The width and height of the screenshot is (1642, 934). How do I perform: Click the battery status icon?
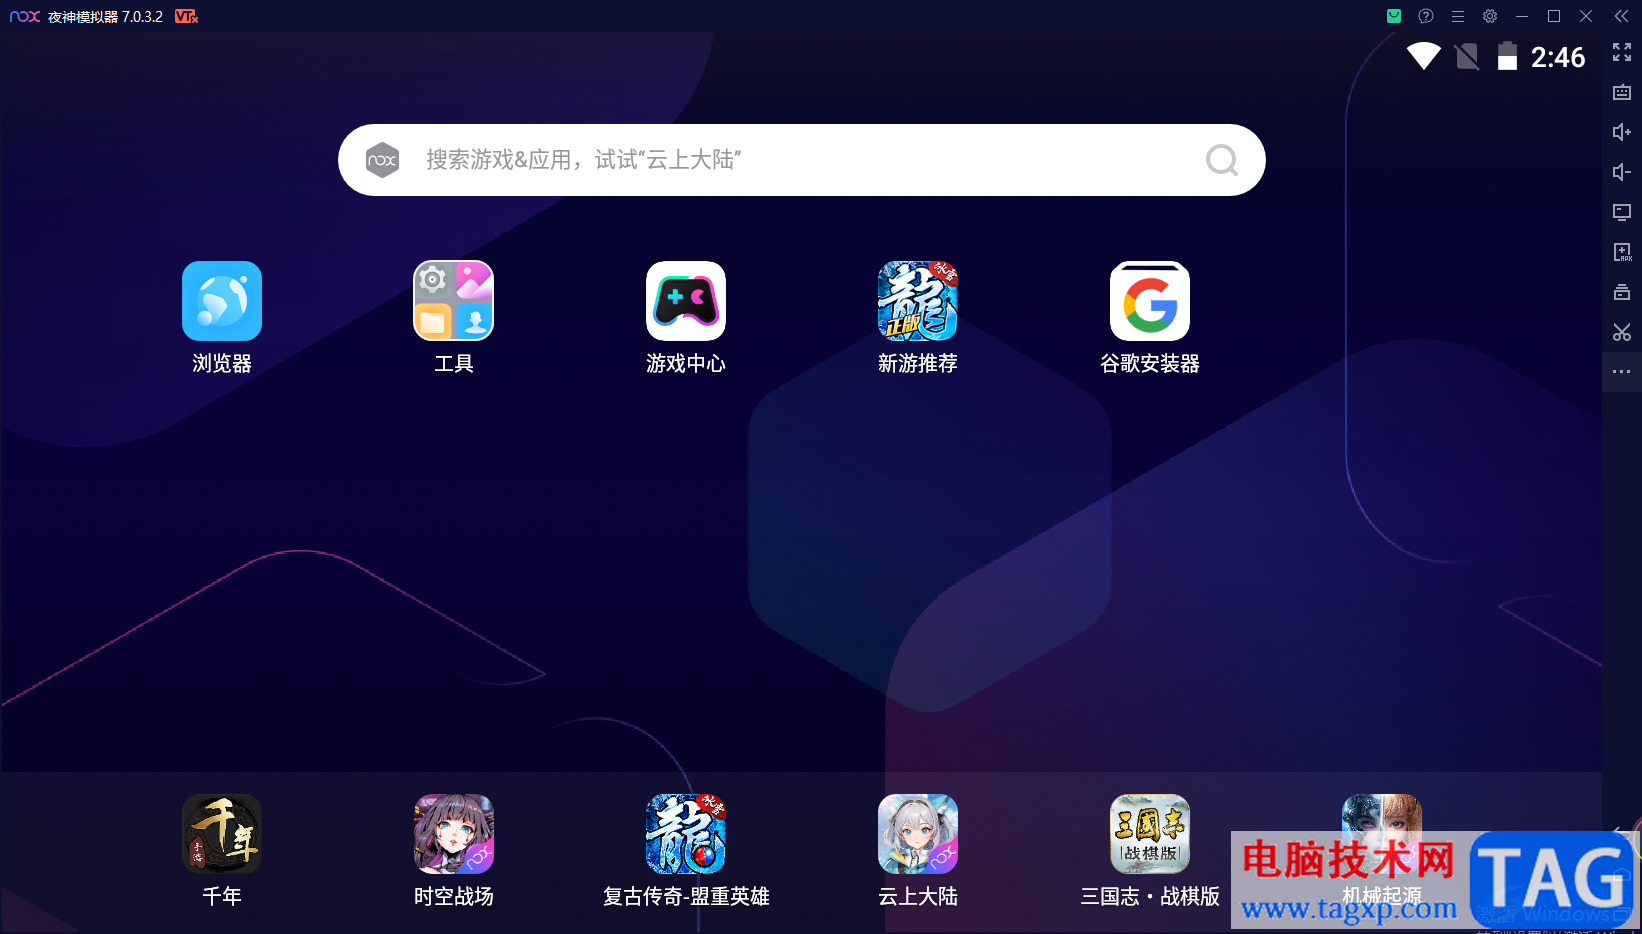pos(1507,56)
